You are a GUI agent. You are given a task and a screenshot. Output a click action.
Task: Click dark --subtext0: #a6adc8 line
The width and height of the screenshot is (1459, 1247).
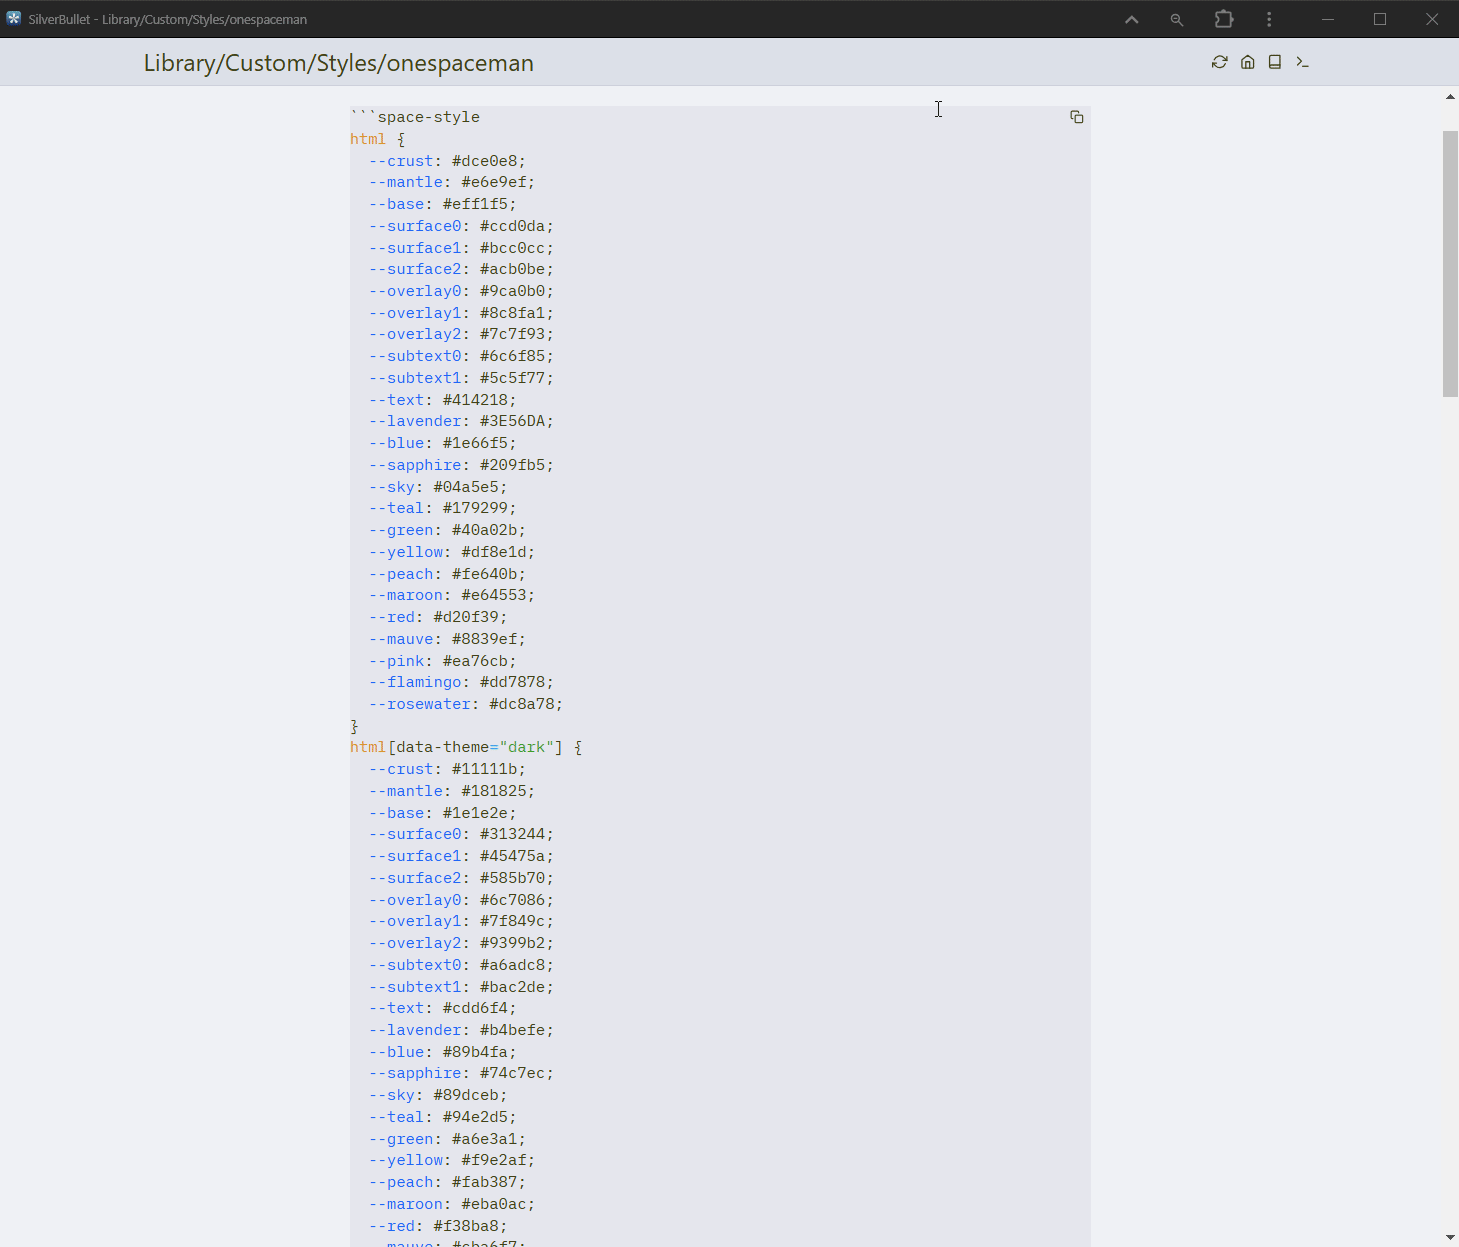pyautogui.click(x=461, y=965)
